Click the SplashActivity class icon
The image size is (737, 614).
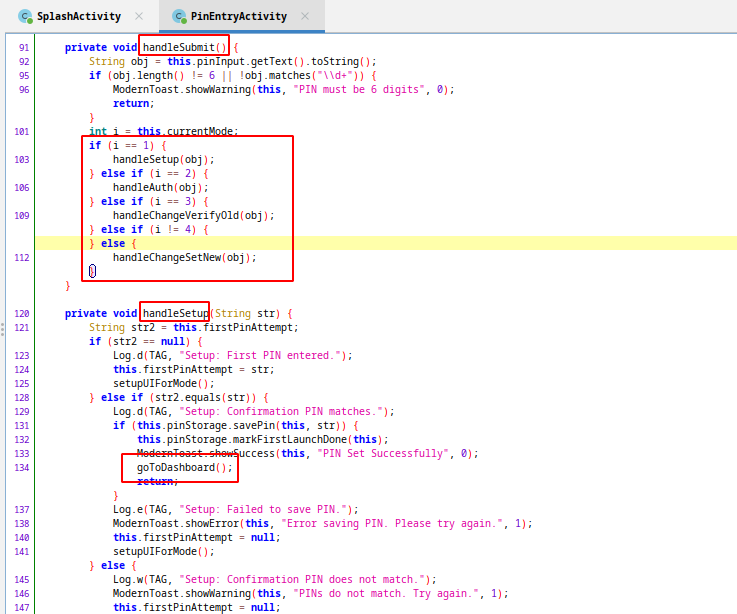pyautogui.click(x=26, y=16)
